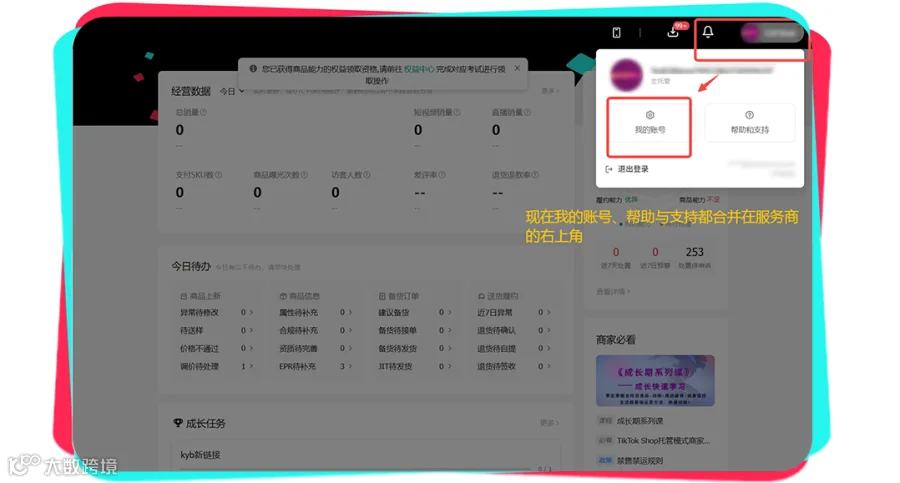The width and height of the screenshot is (900, 483).
Task: Click the 退货待确认 task label
Action: (496, 330)
